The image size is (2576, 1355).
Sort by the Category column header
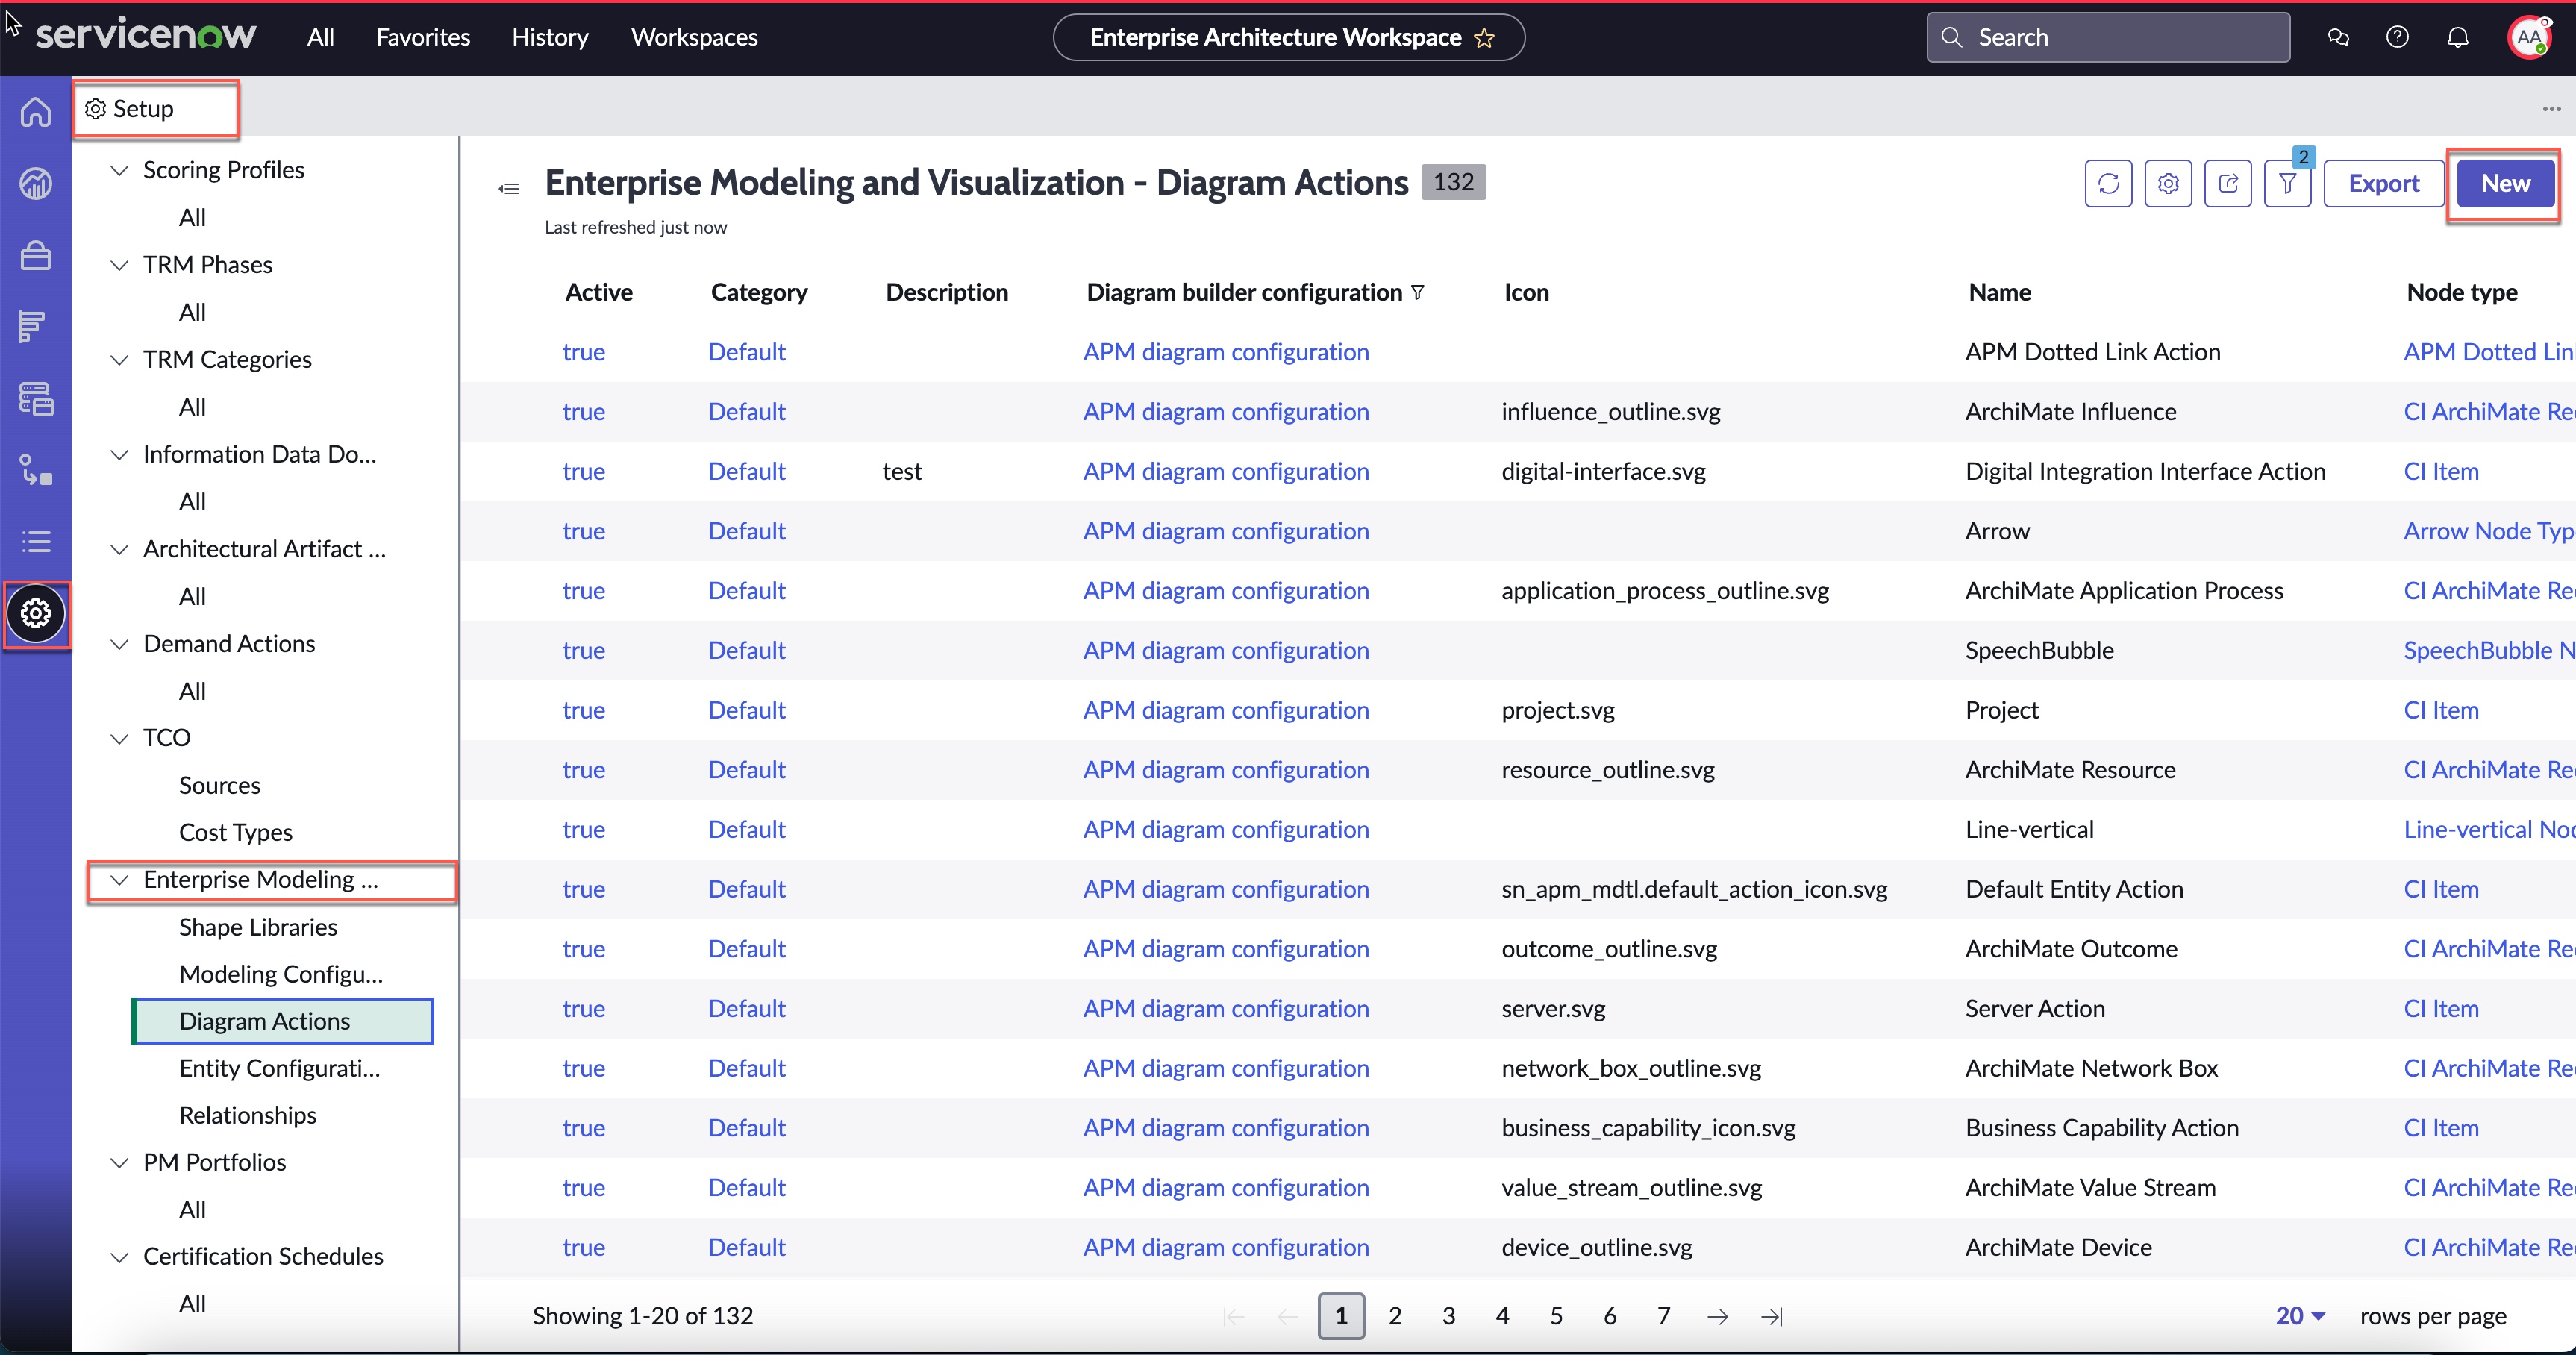pyautogui.click(x=759, y=292)
